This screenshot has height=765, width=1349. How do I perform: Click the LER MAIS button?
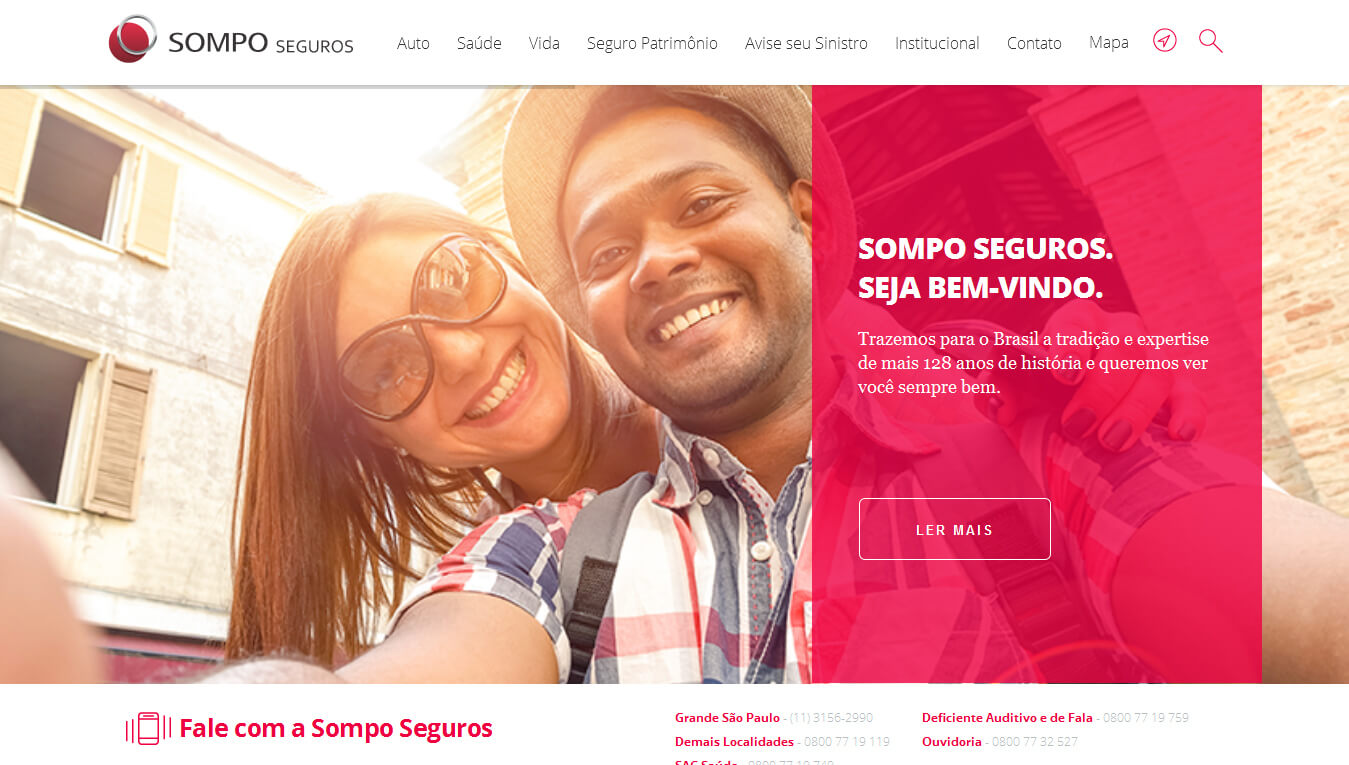click(x=954, y=529)
